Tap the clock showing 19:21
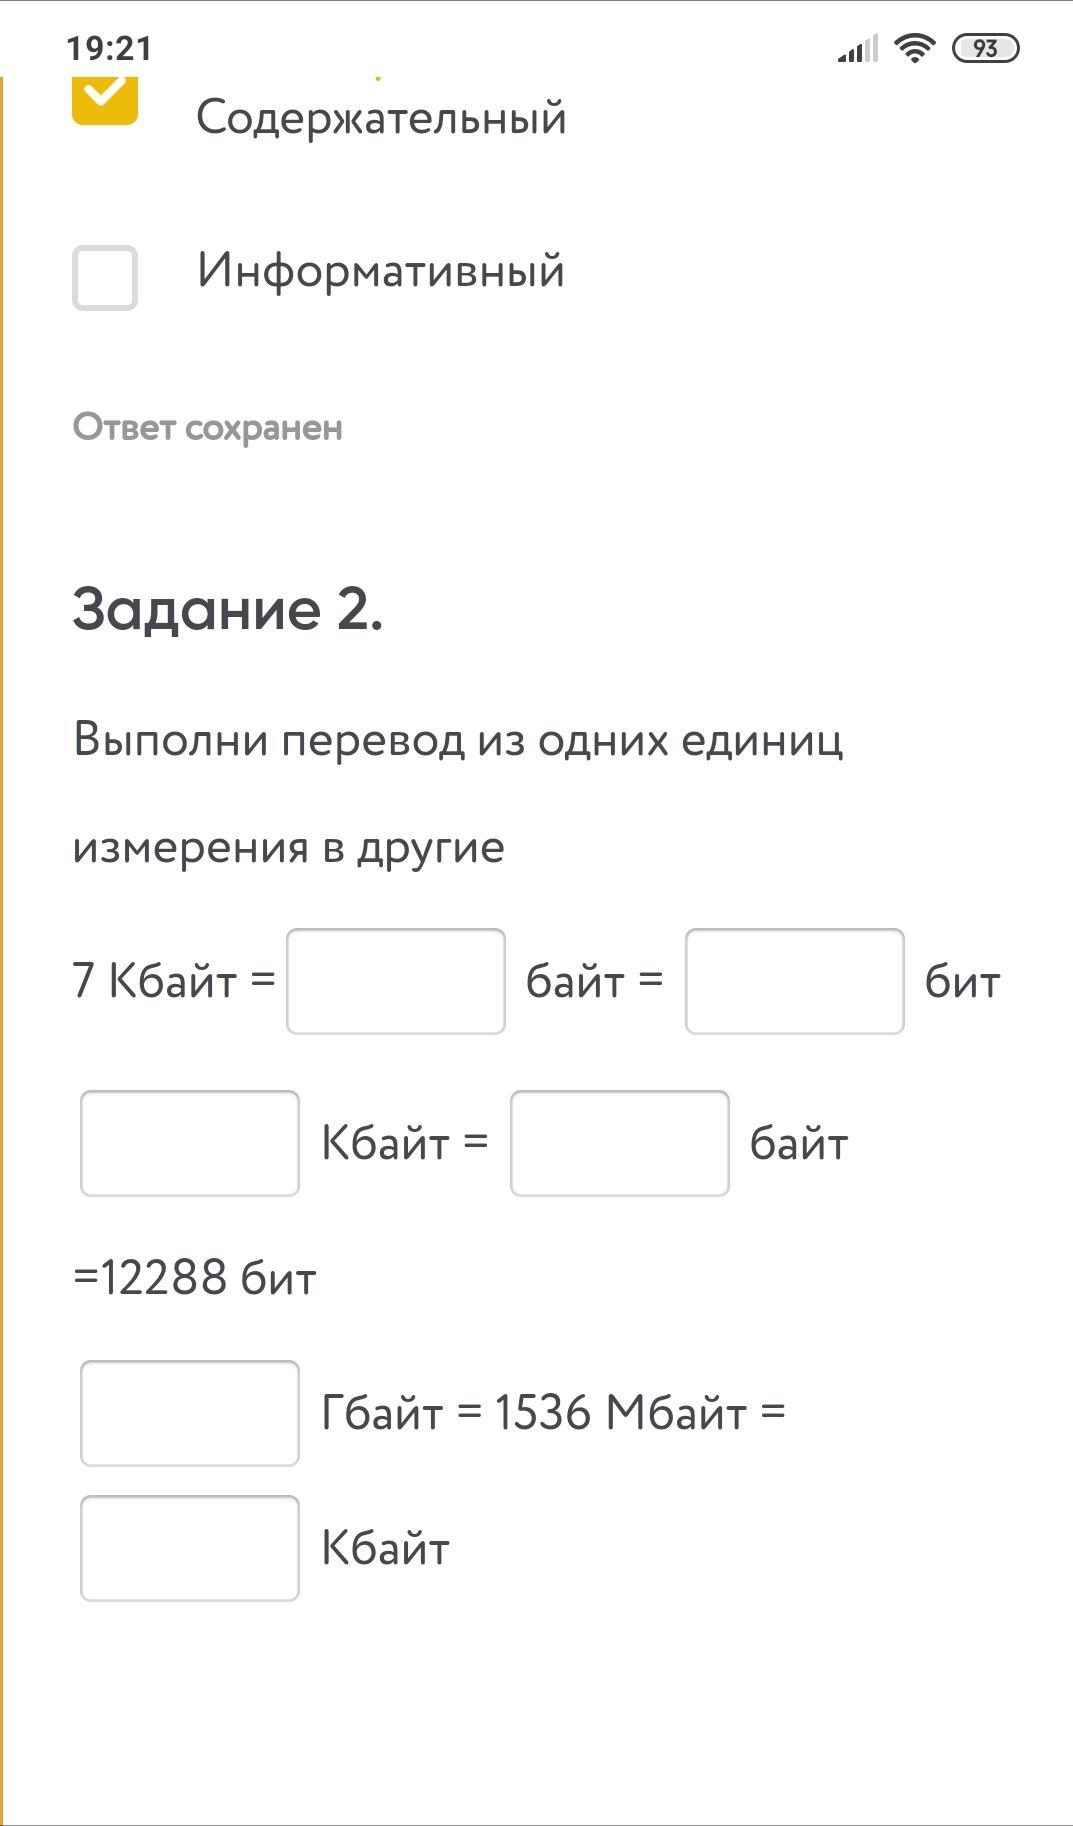1073x1826 pixels. (x=109, y=48)
